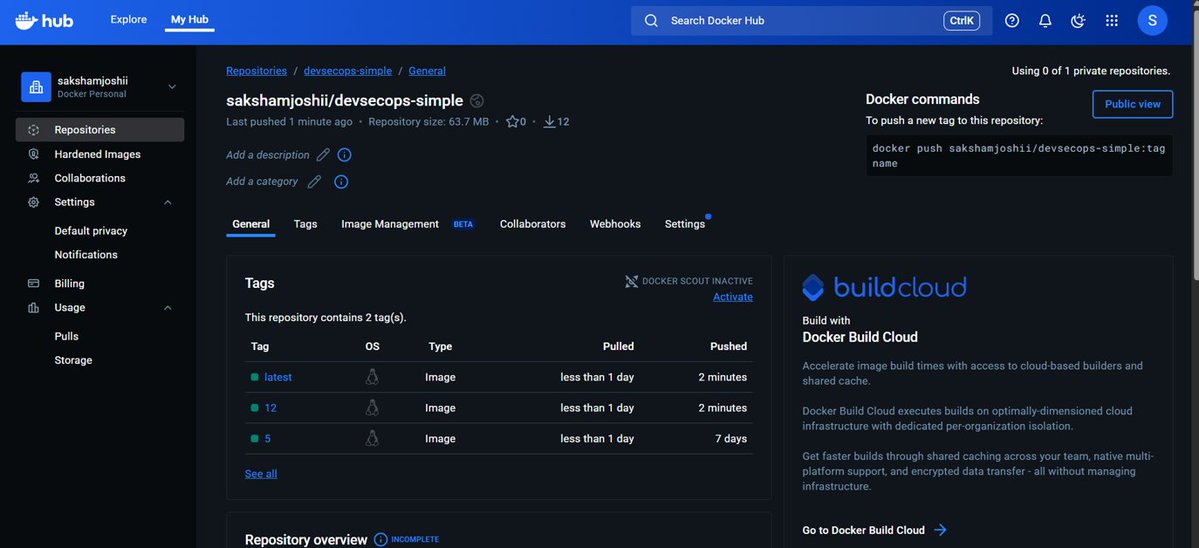Open the Webhooks tab

click(615, 224)
